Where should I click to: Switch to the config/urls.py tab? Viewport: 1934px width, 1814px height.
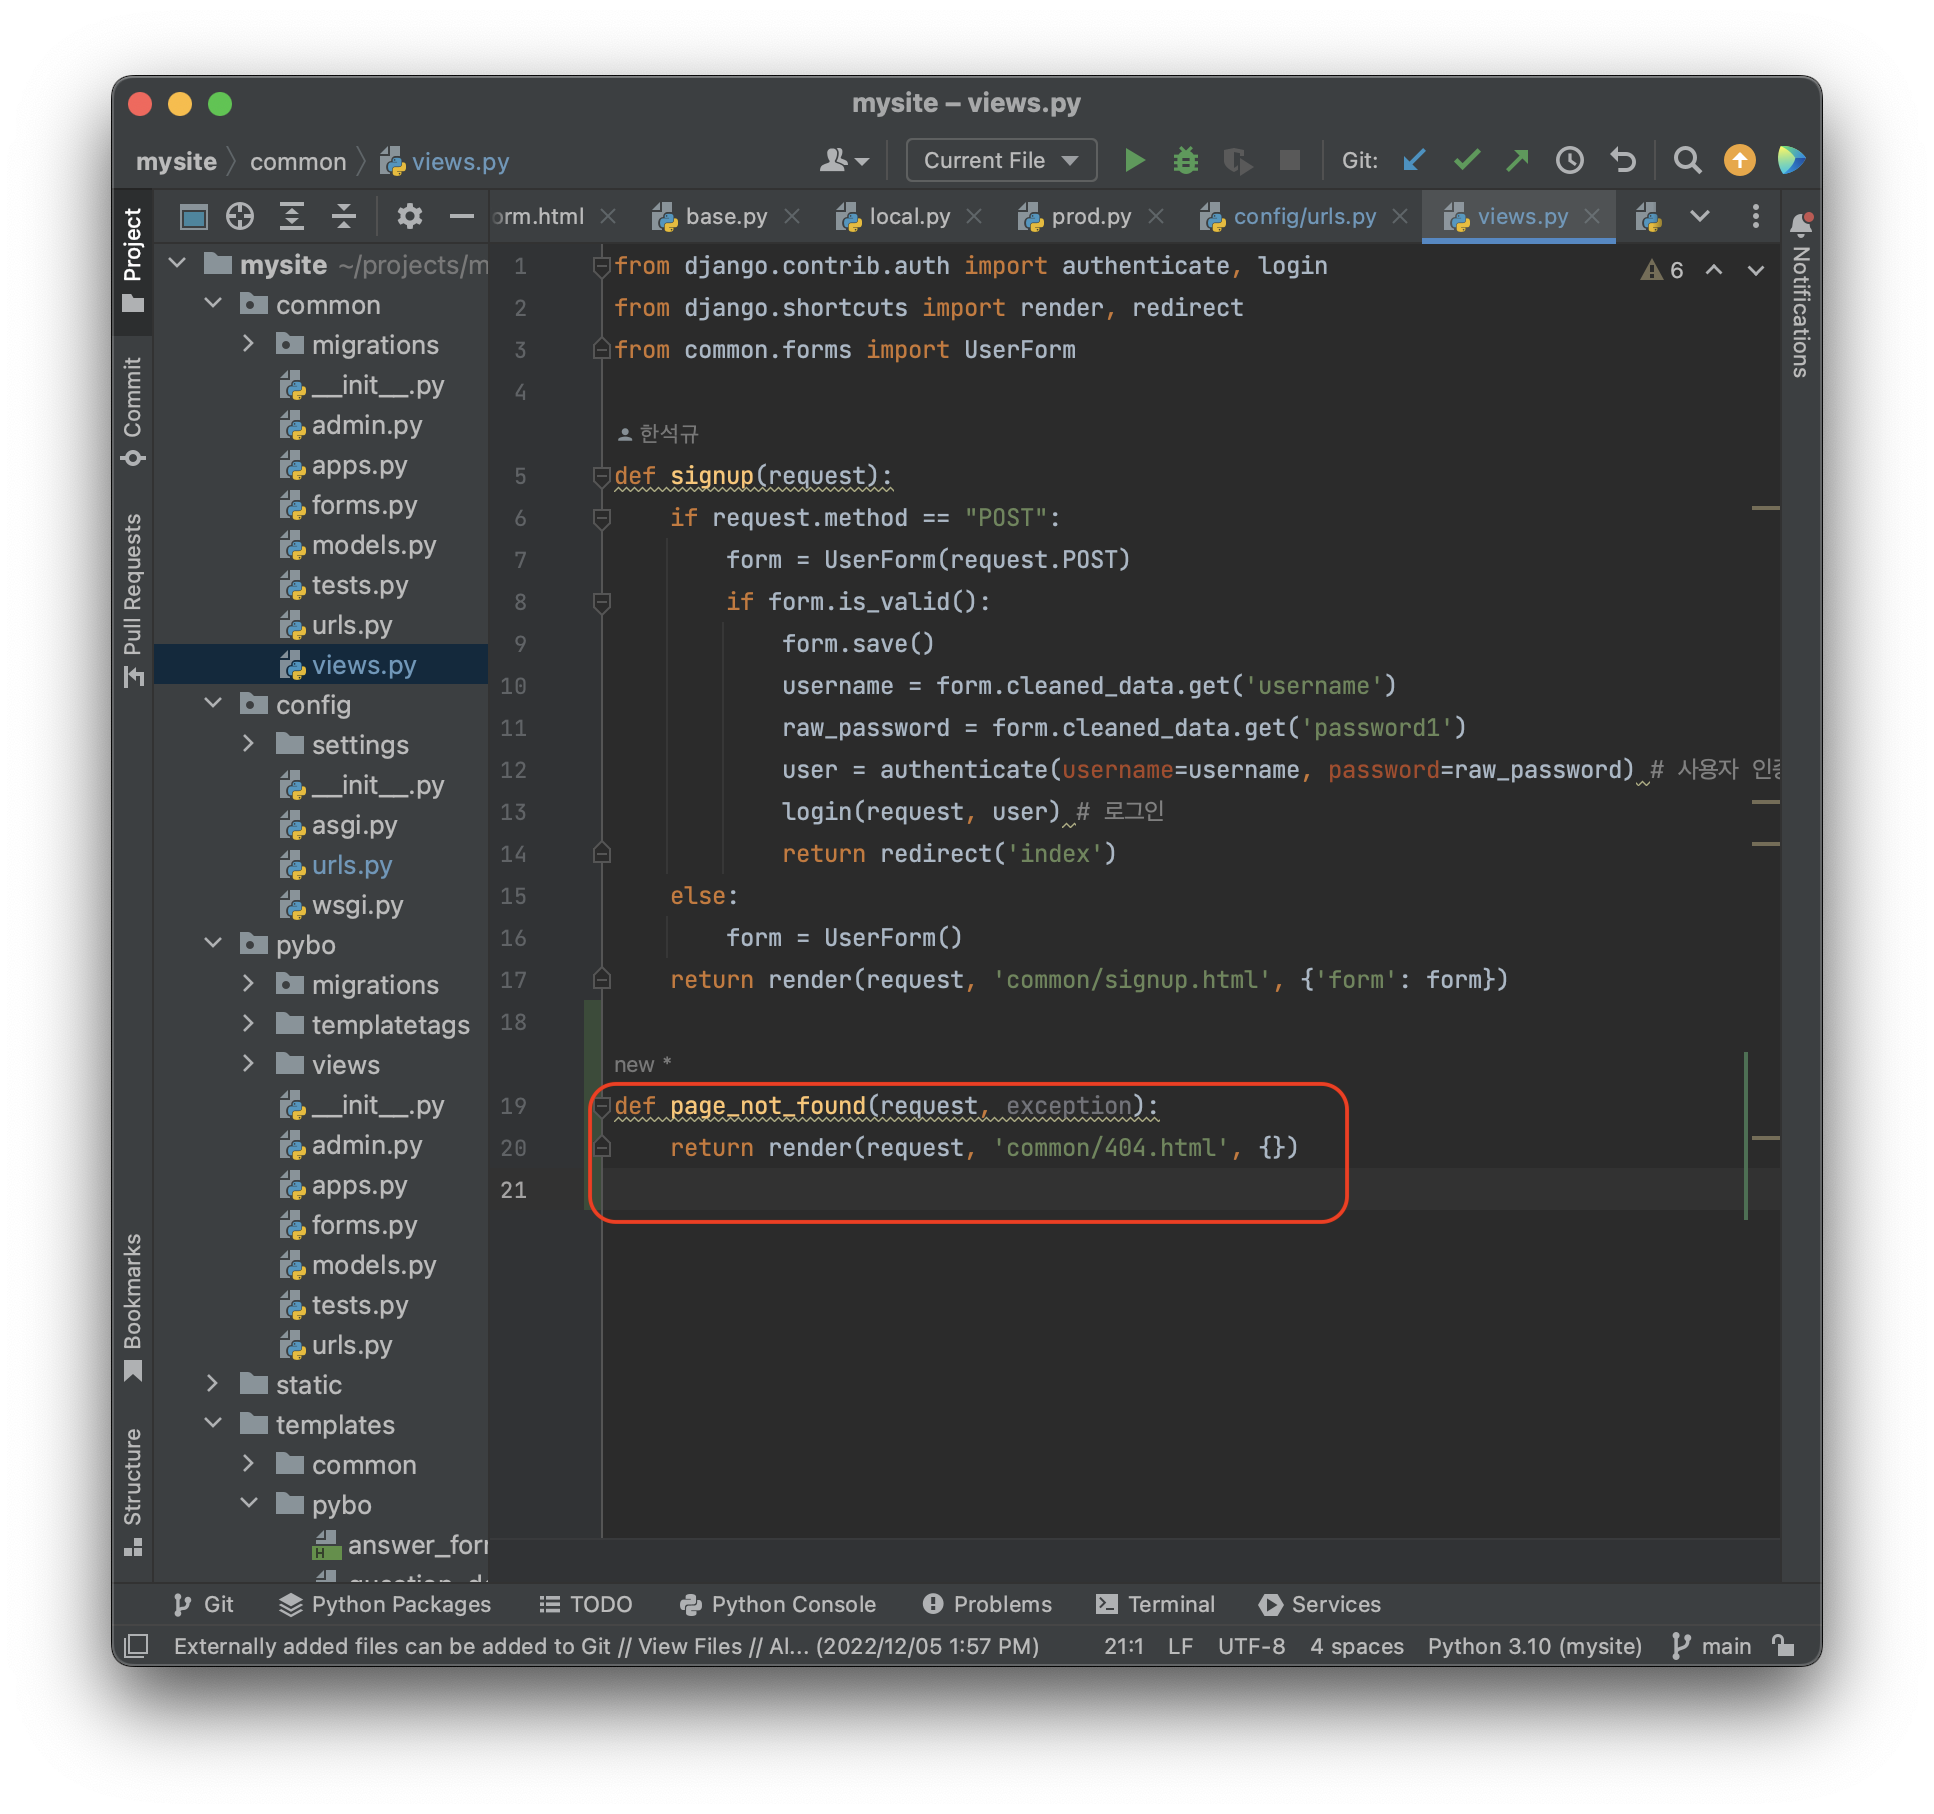1303,216
